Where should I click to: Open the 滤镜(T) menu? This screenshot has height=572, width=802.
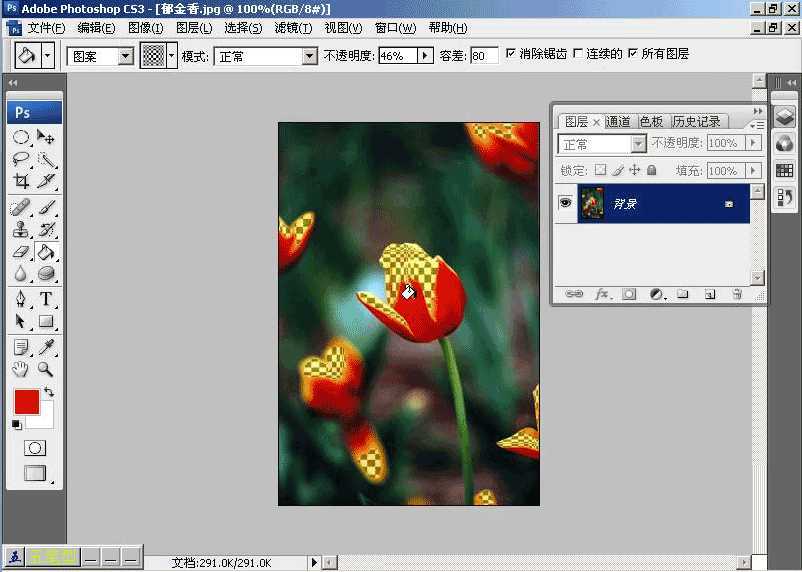click(292, 28)
